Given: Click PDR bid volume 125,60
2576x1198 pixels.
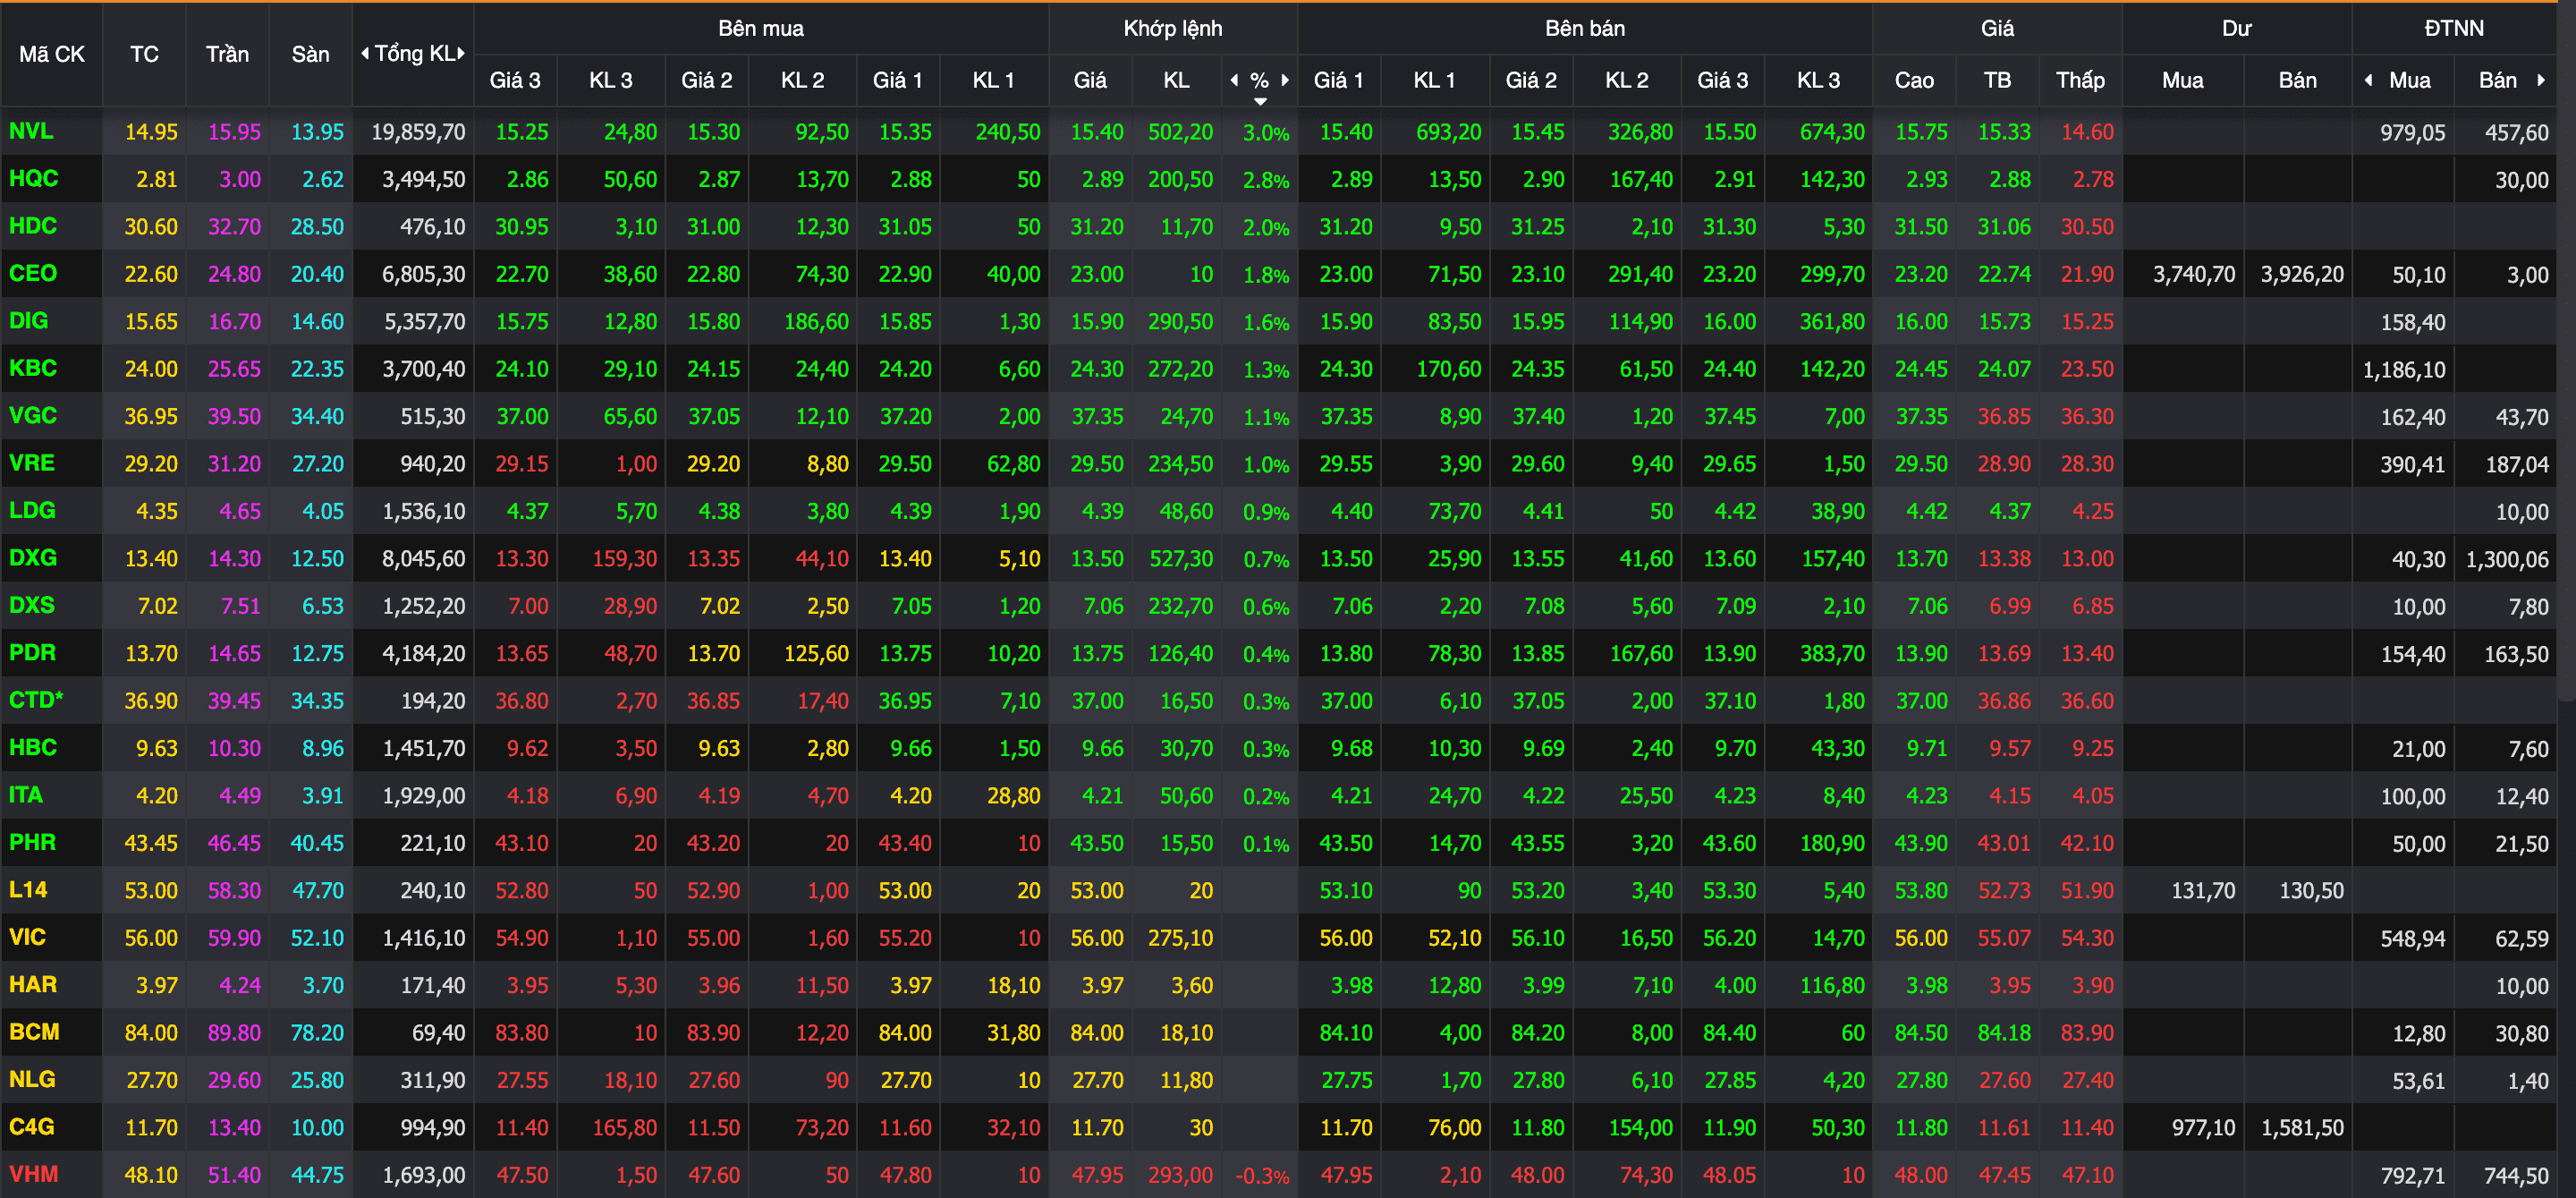Looking at the screenshot, I should (x=816, y=654).
